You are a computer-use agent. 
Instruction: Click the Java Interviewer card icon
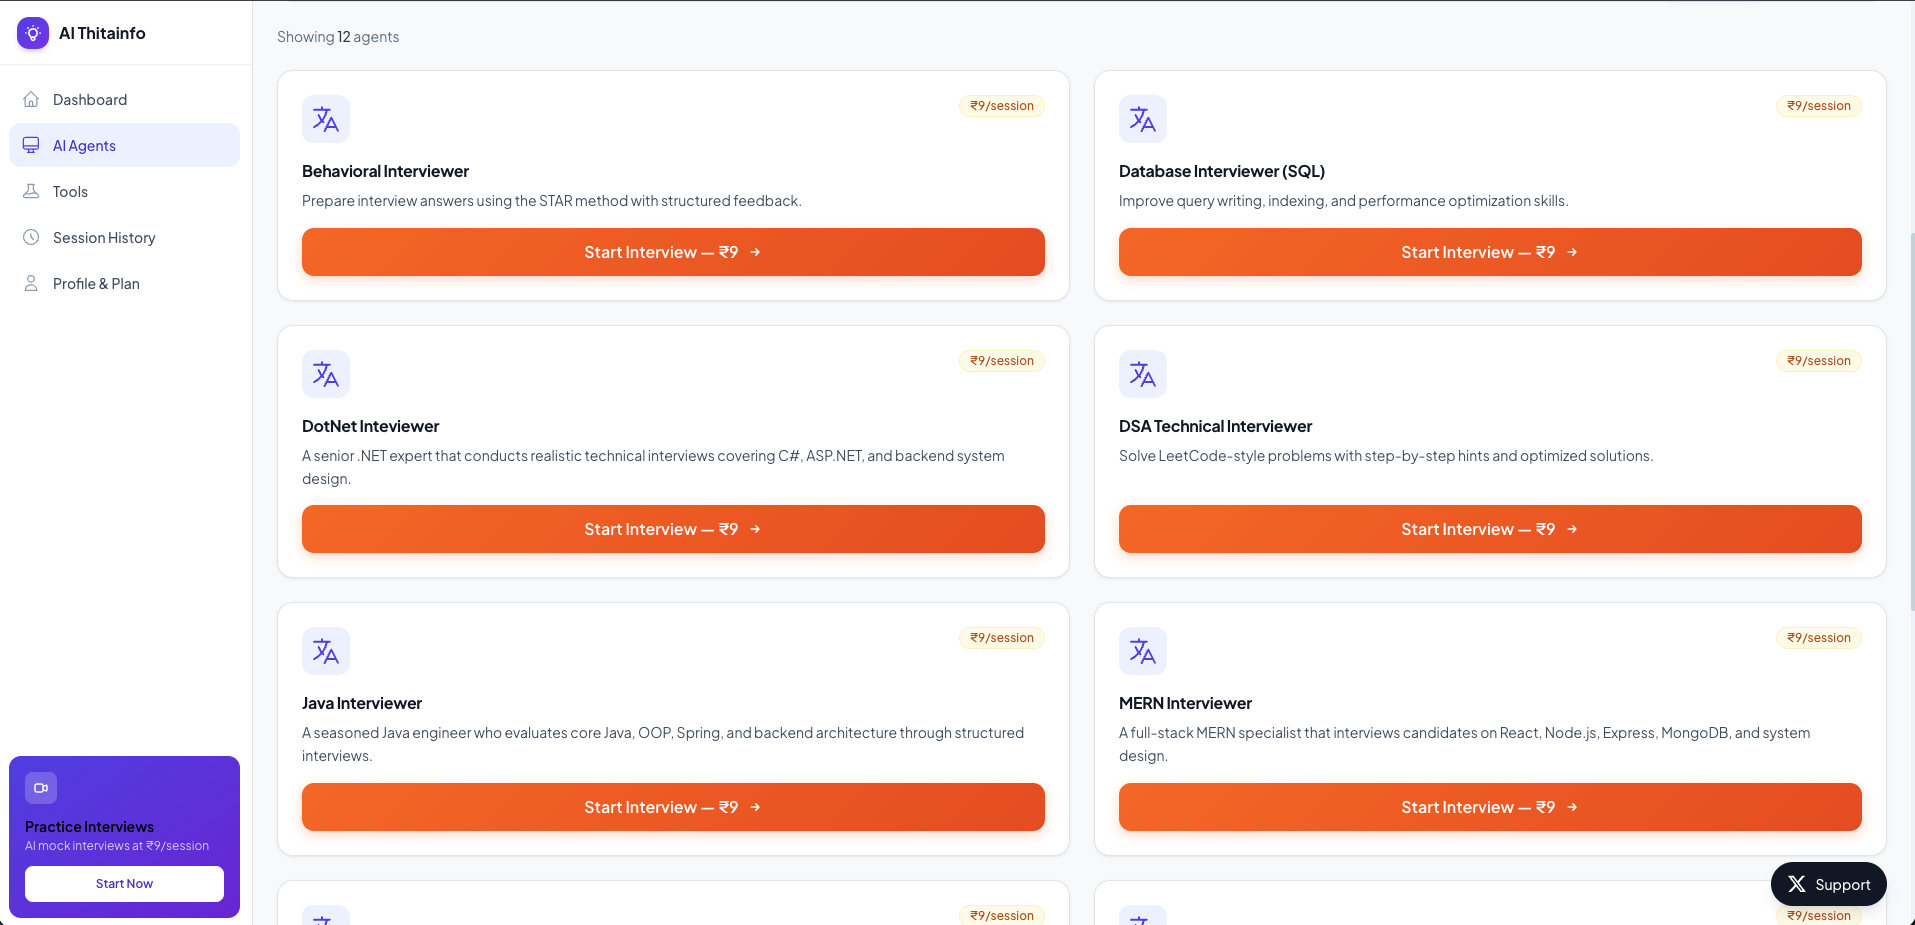tap(326, 651)
